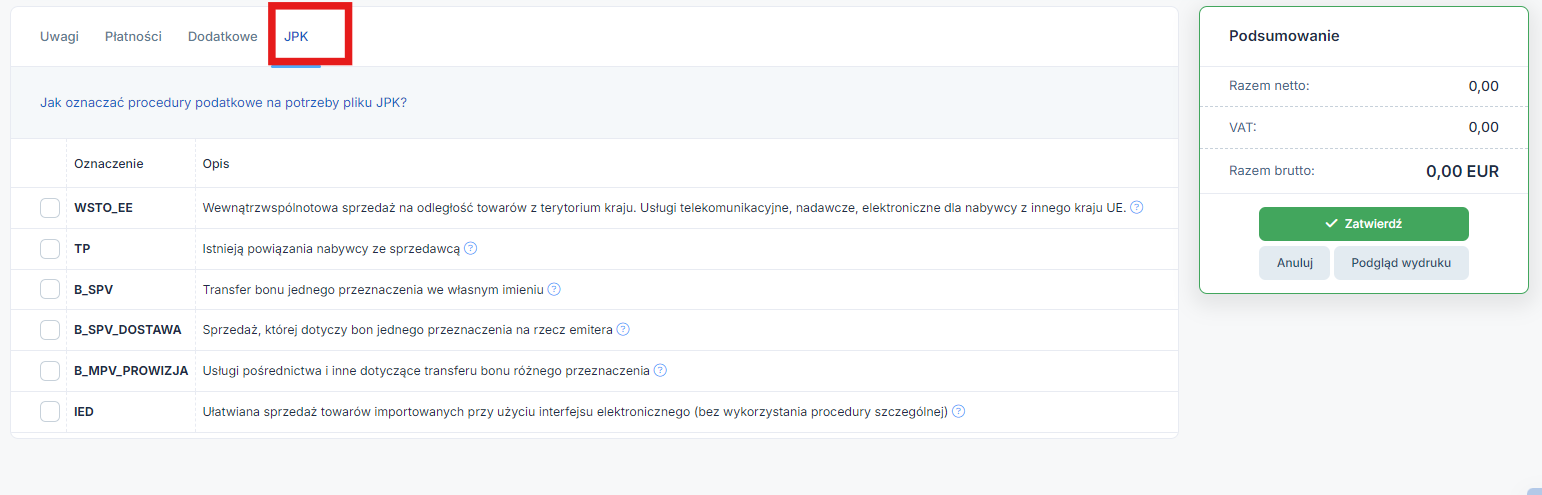Enable the WSTO_EE checkbox
Viewport: 1542px width, 495px height.
(50, 208)
